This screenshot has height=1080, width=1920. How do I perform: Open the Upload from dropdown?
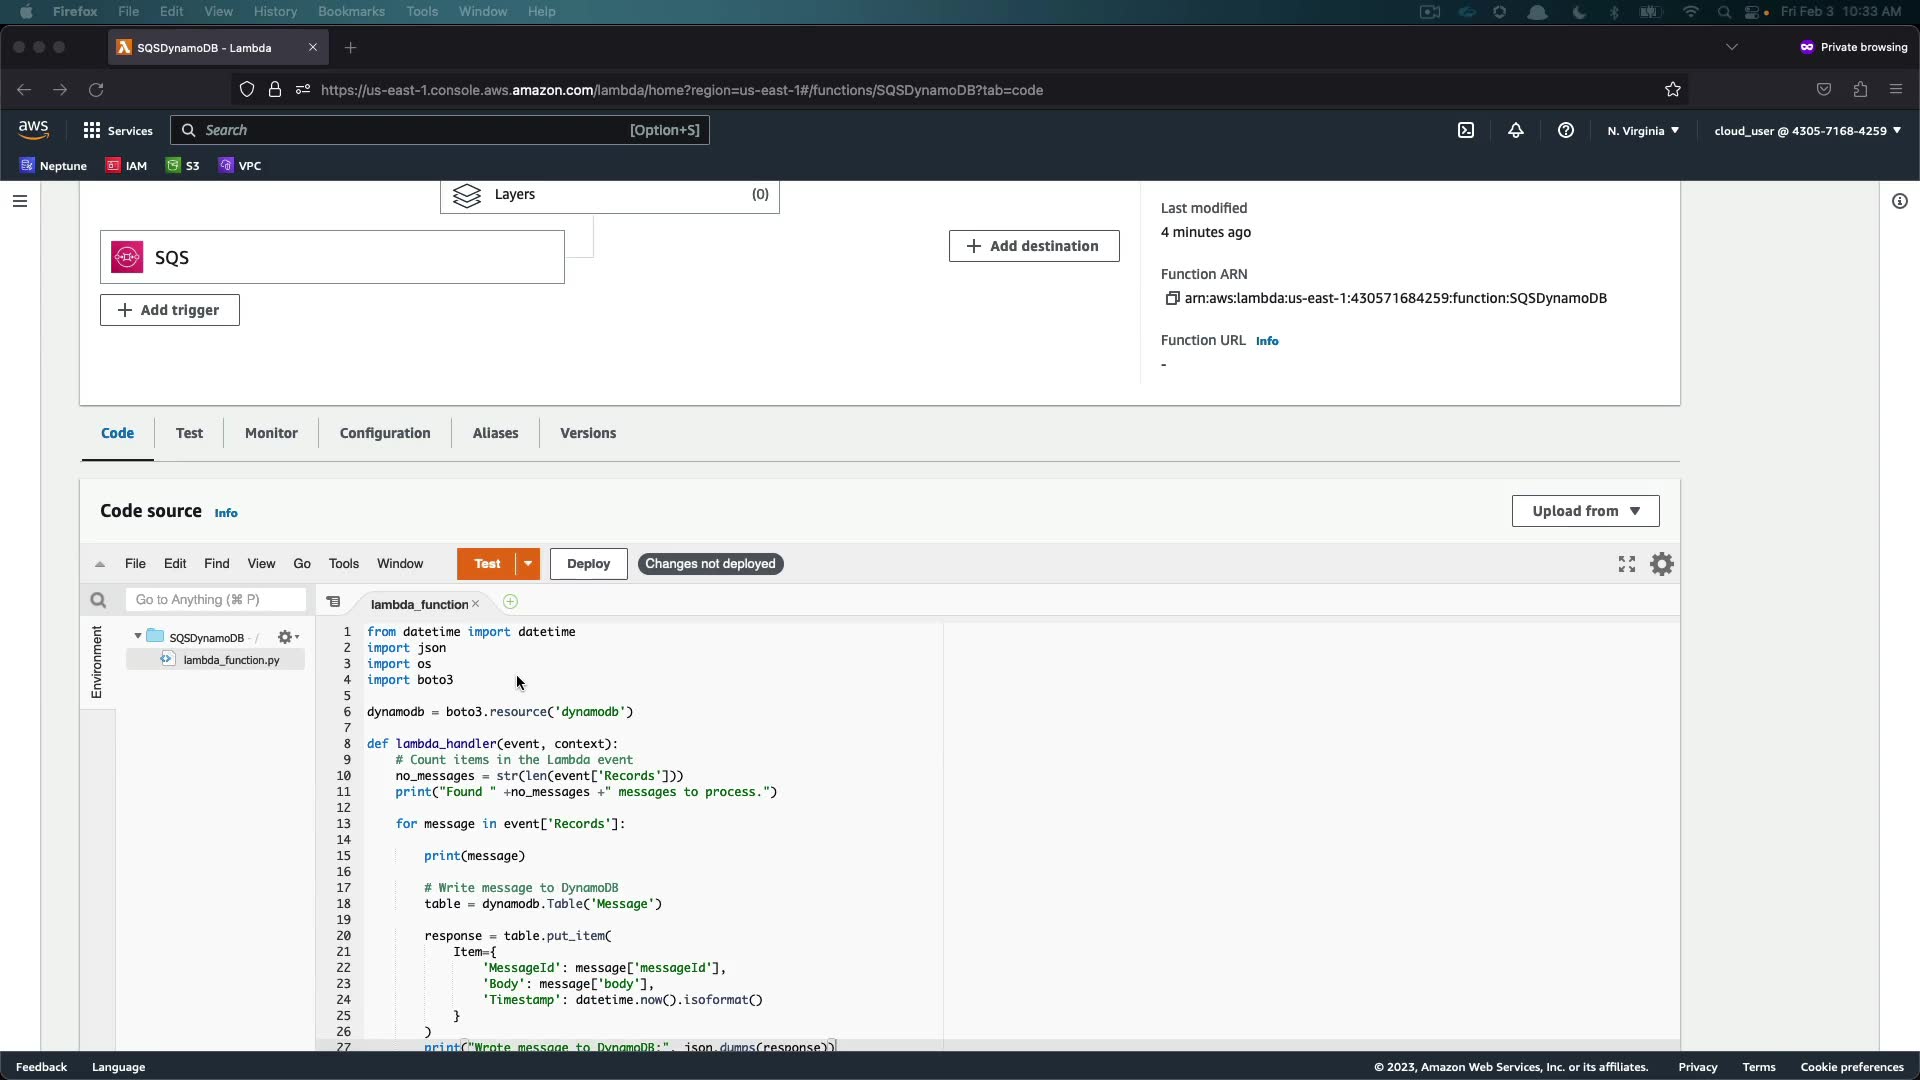coord(1585,511)
